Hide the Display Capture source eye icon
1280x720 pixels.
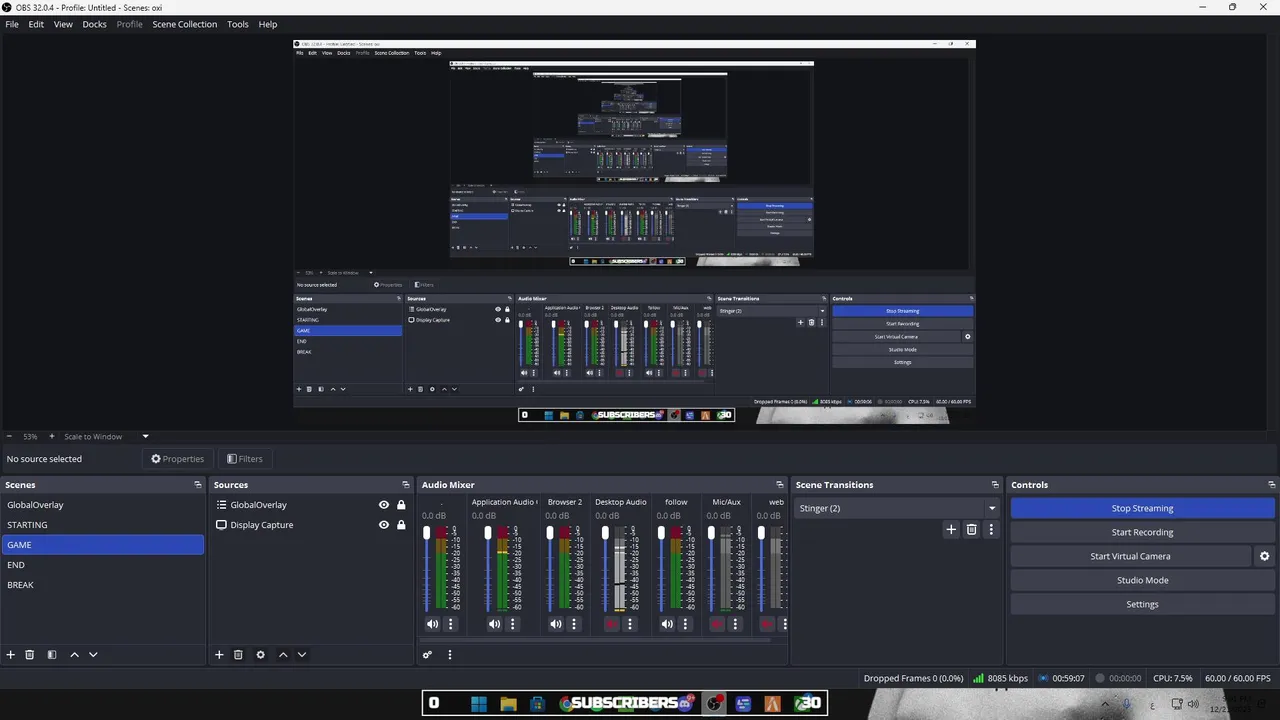tap(384, 525)
